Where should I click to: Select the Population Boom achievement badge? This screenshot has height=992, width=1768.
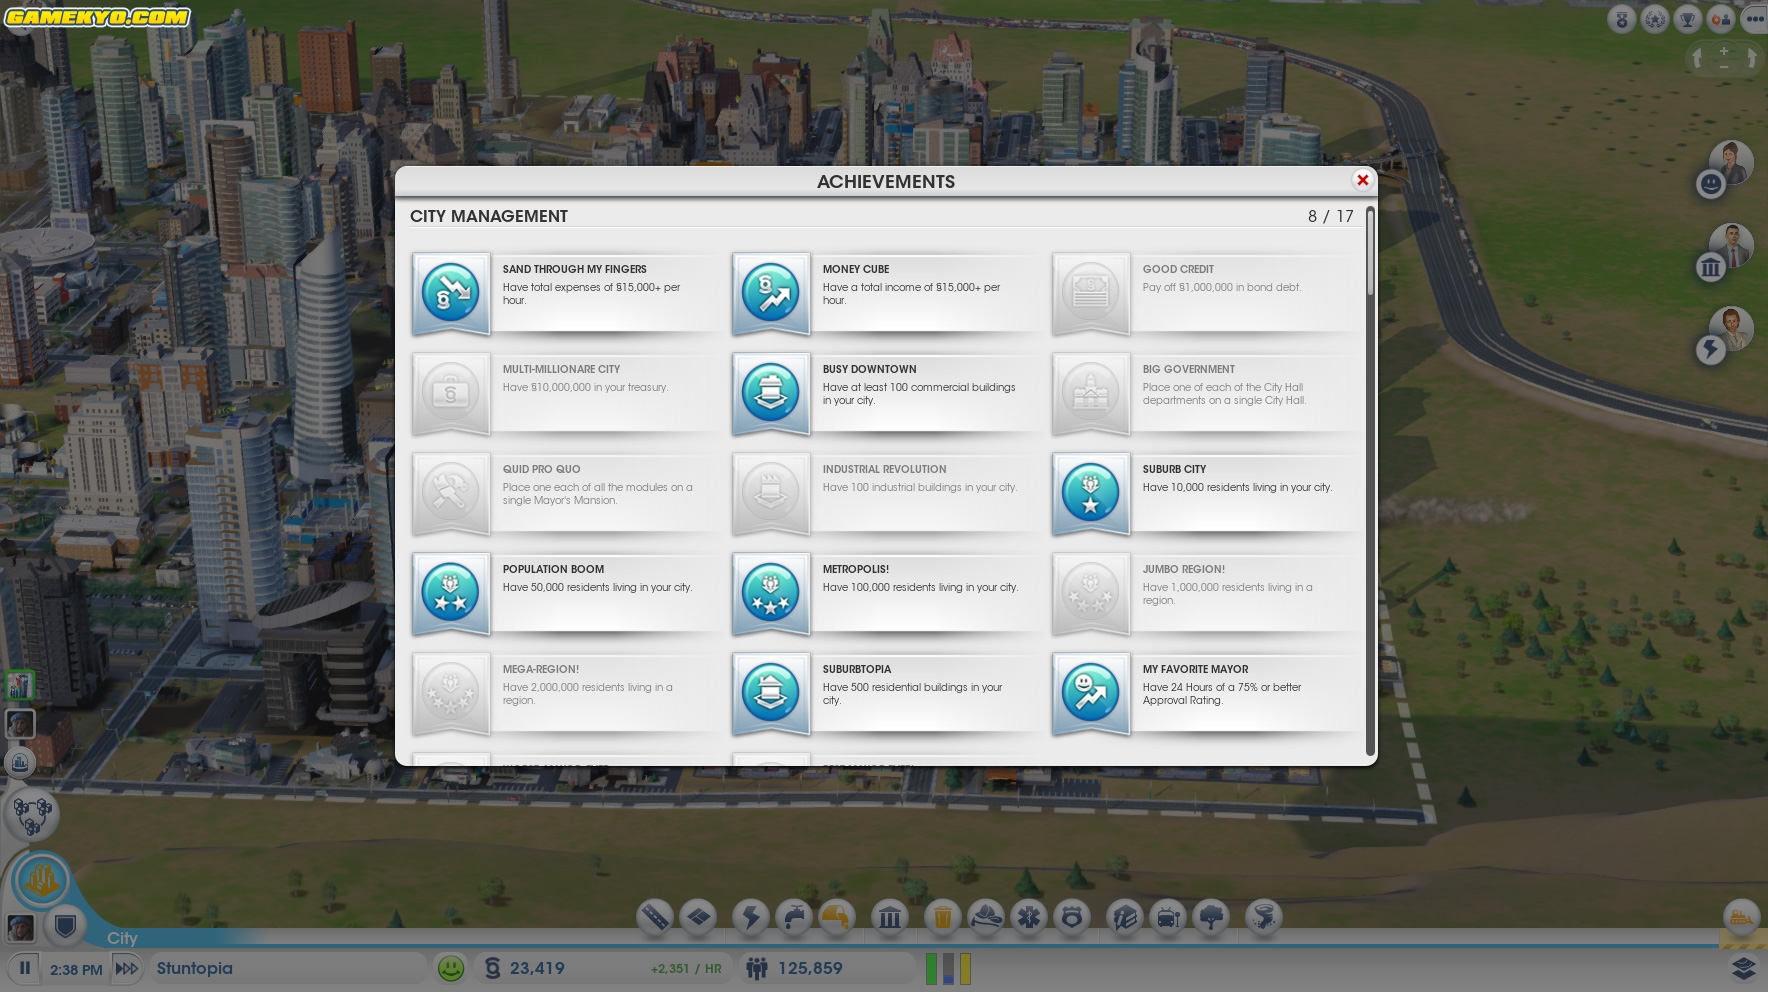click(450, 593)
